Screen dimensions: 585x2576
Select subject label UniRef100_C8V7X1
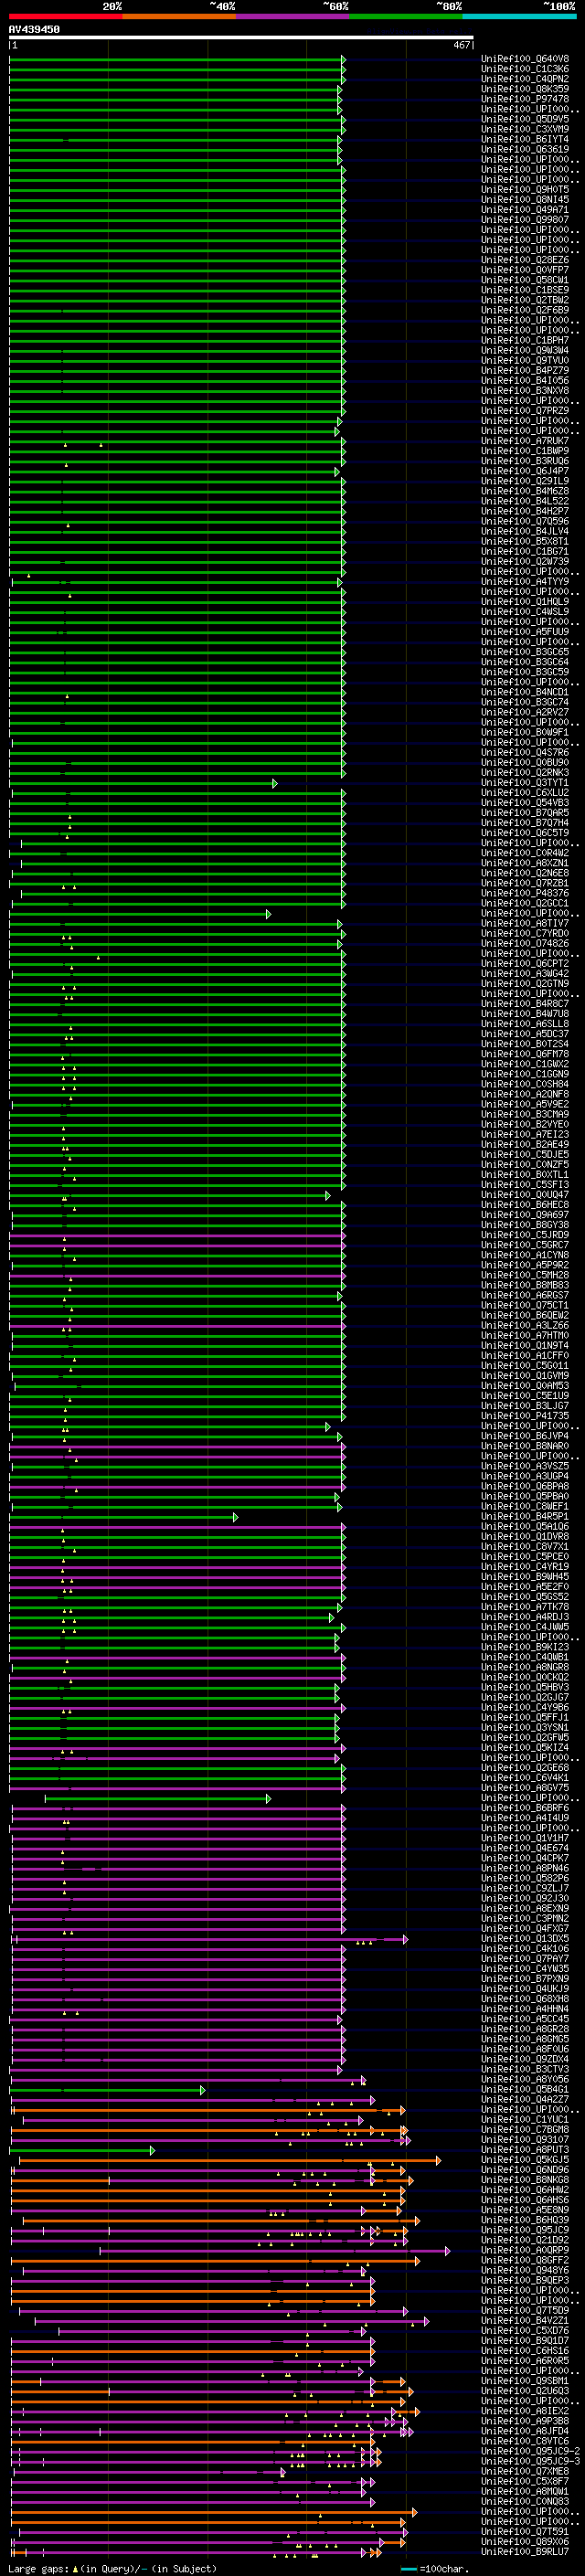point(525,1547)
